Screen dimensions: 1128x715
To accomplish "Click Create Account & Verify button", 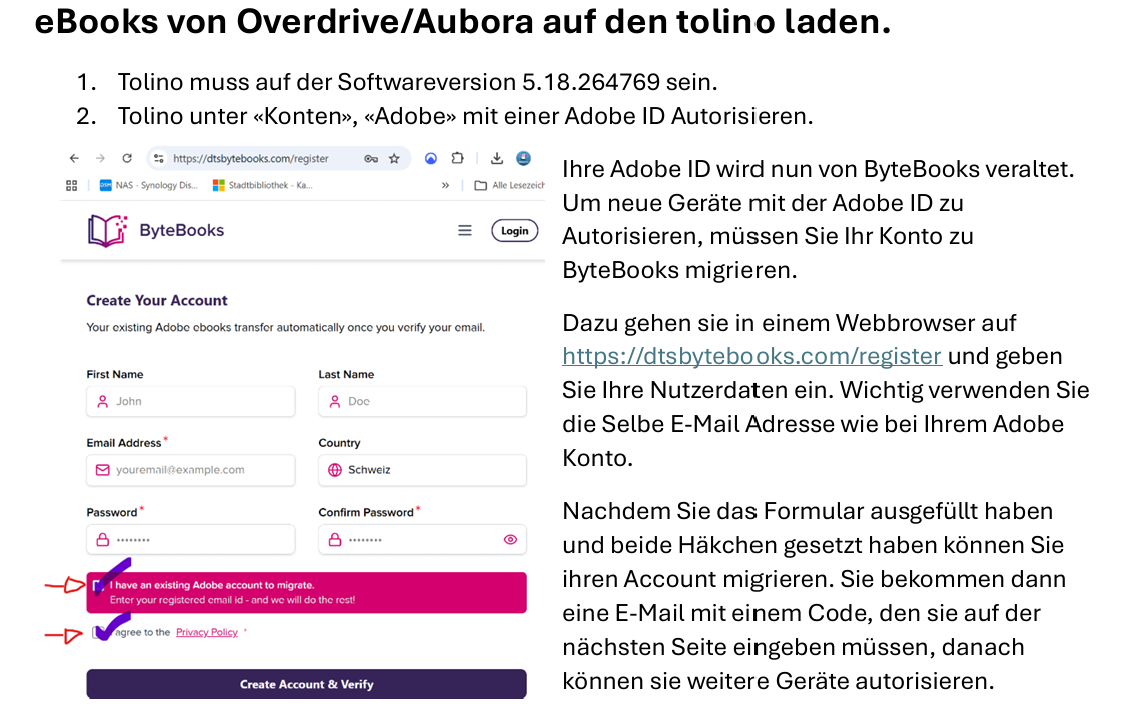I will 306,684.
